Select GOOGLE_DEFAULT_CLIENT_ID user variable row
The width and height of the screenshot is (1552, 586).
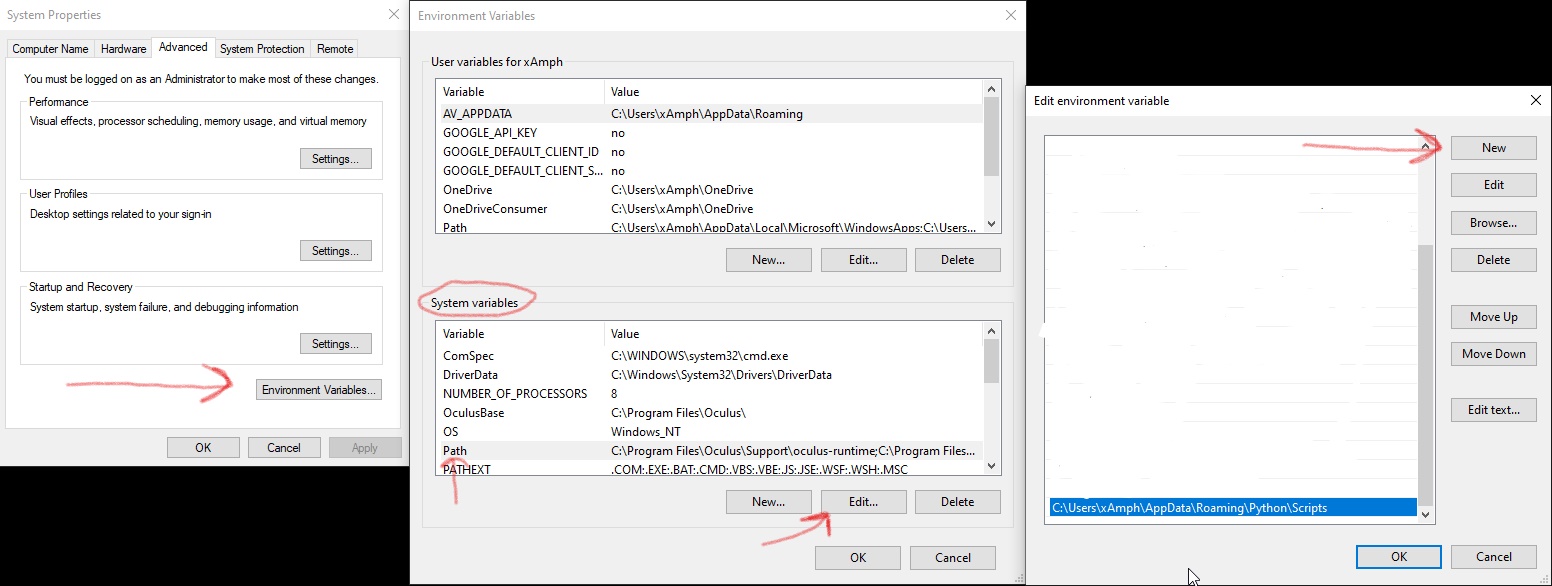(x=711, y=152)
